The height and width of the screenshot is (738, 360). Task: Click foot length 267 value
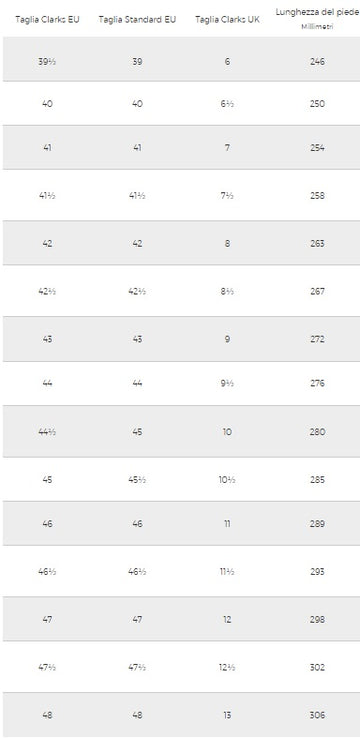(x=318, y=291)
